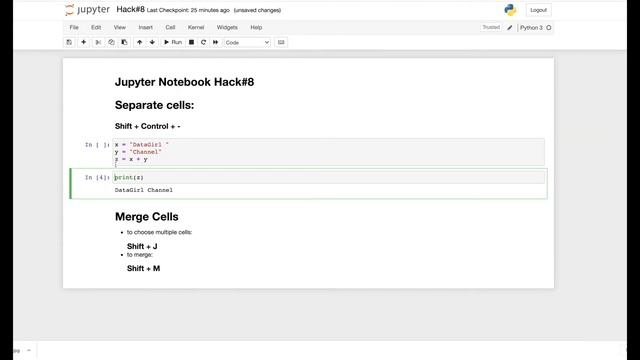Click the Last Checkpoint status text
The width and height of the screenshot is (640, 360).
188,10
